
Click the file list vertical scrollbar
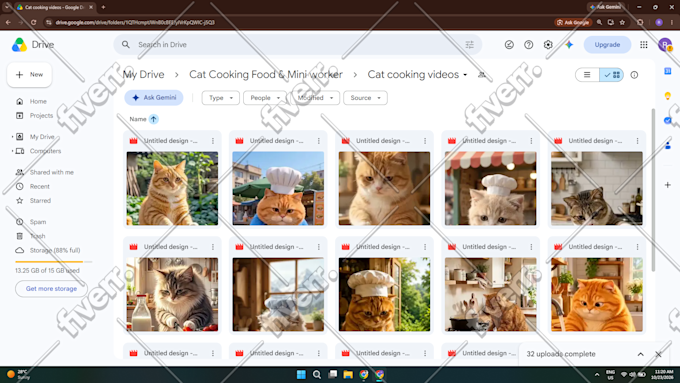[653, 191]
